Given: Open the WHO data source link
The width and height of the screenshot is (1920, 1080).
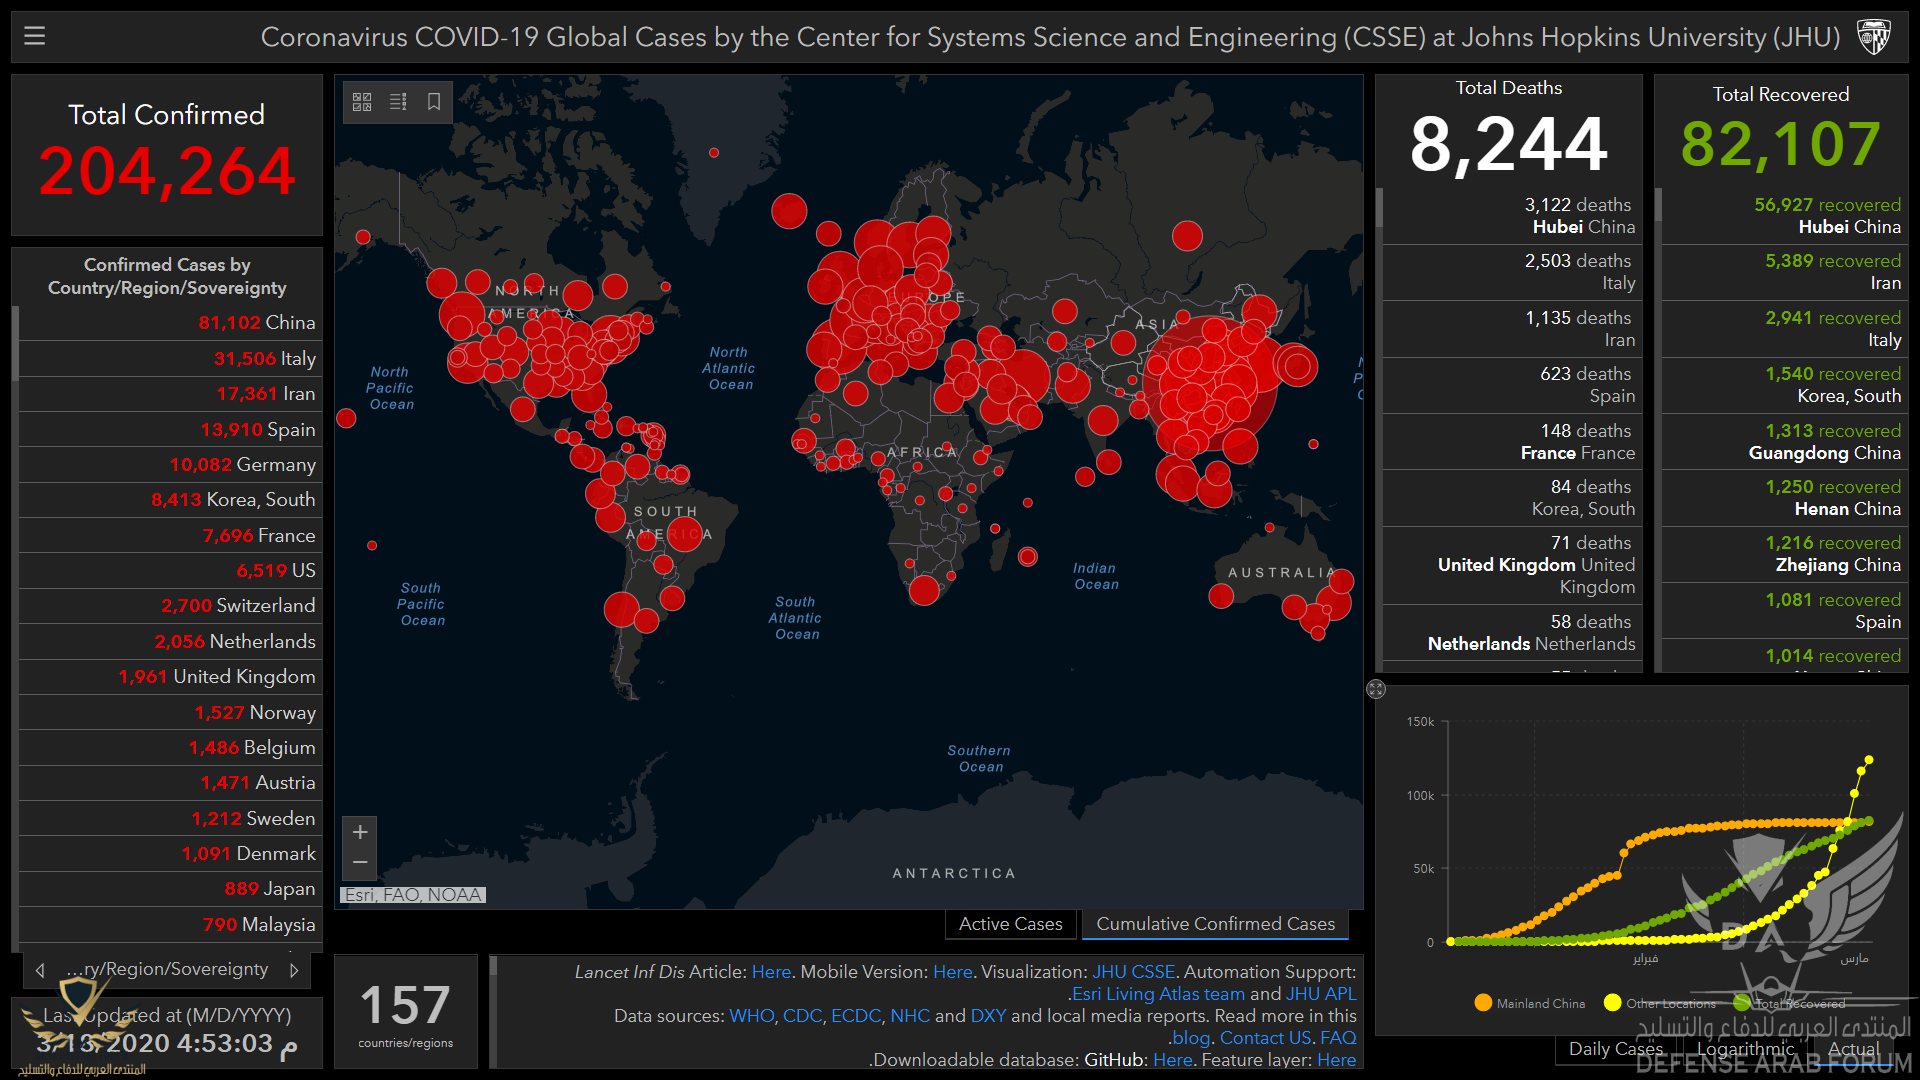Looking at the screenshot, I should coord(751,1016).
